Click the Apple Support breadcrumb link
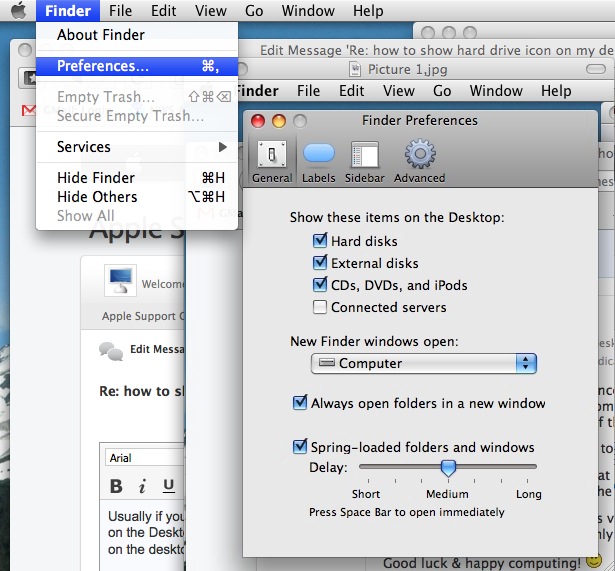This screenshot has height=571, width=615. 142,316
